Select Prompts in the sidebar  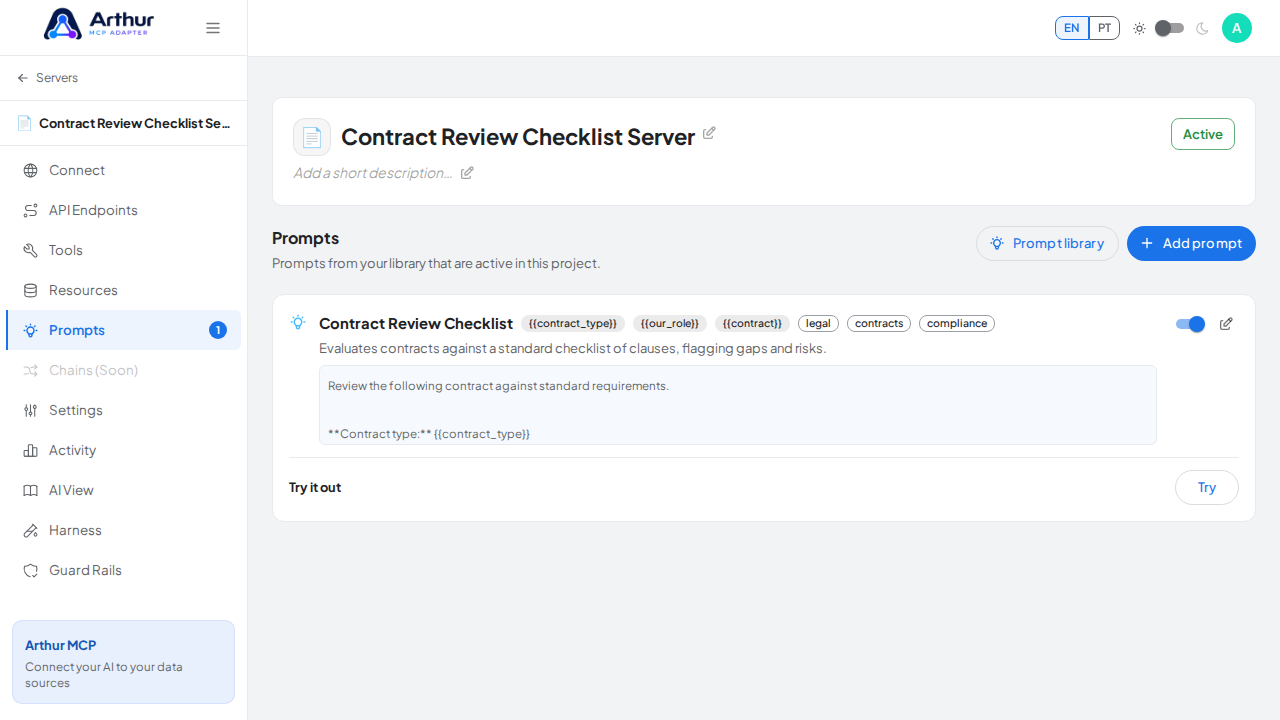(x=123, y=330)
